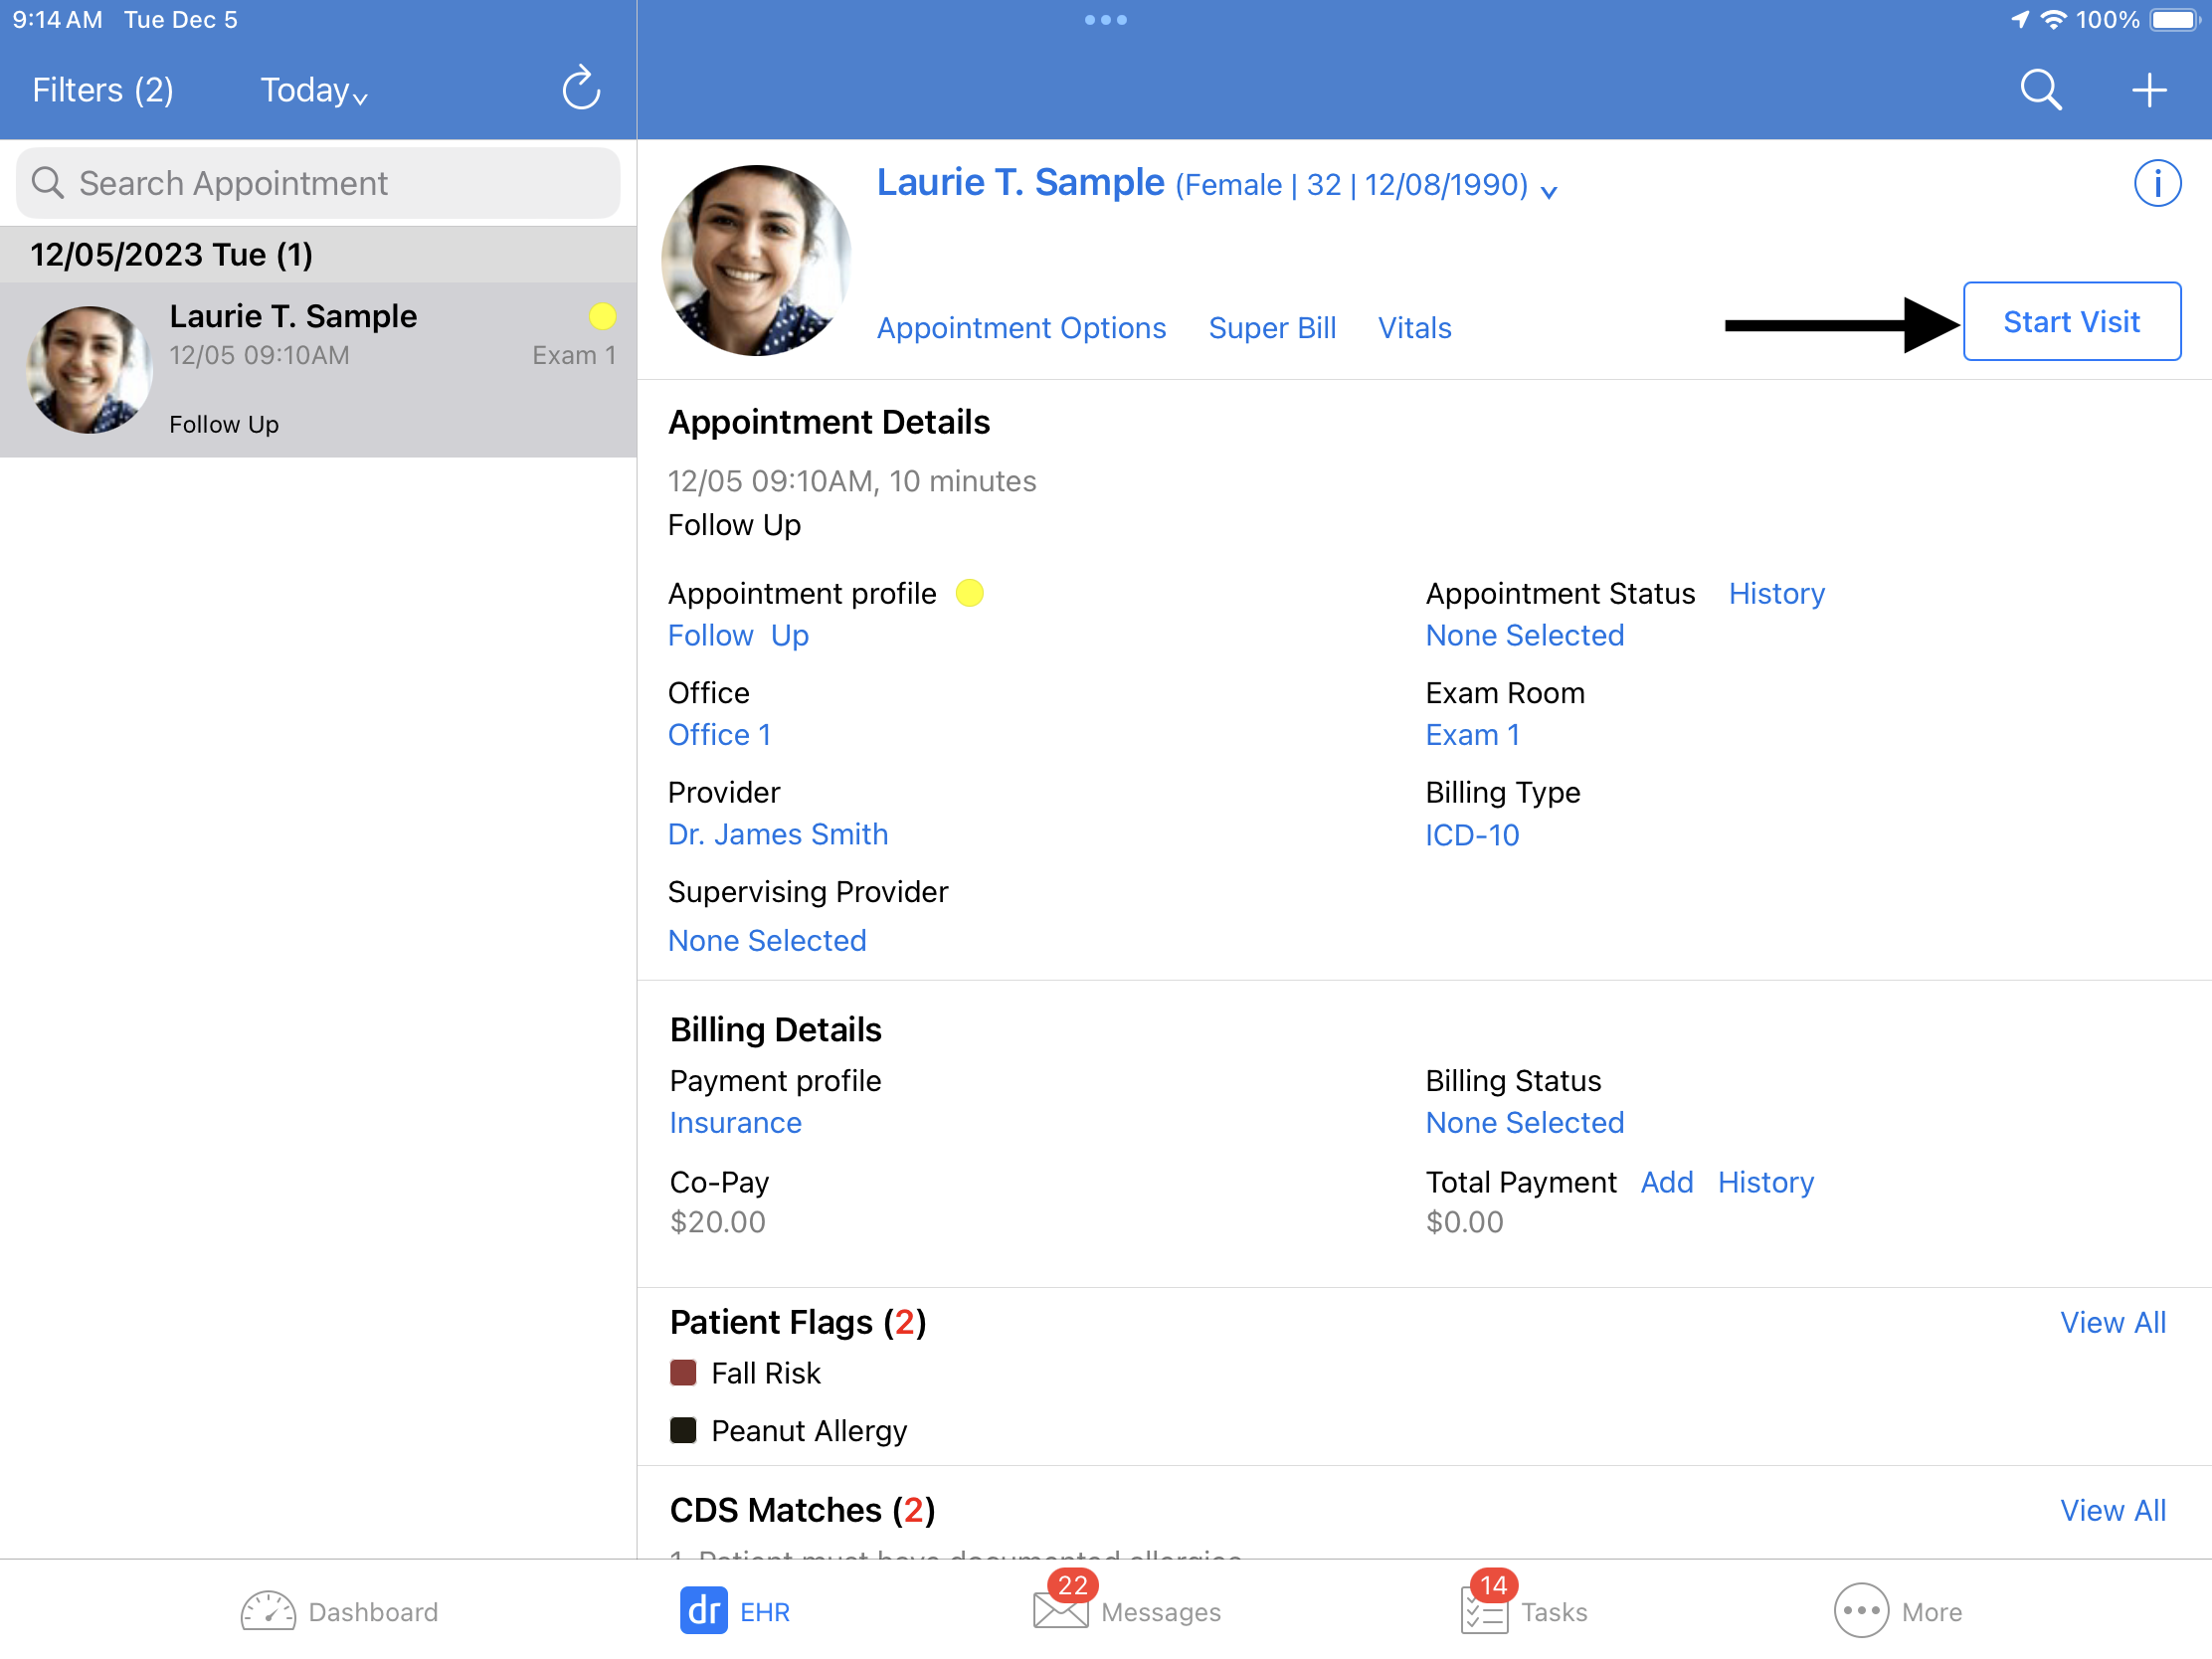Open the More ellipsis icon
Screen dimensions: 2212x1659
(x=1861, y=1611)
